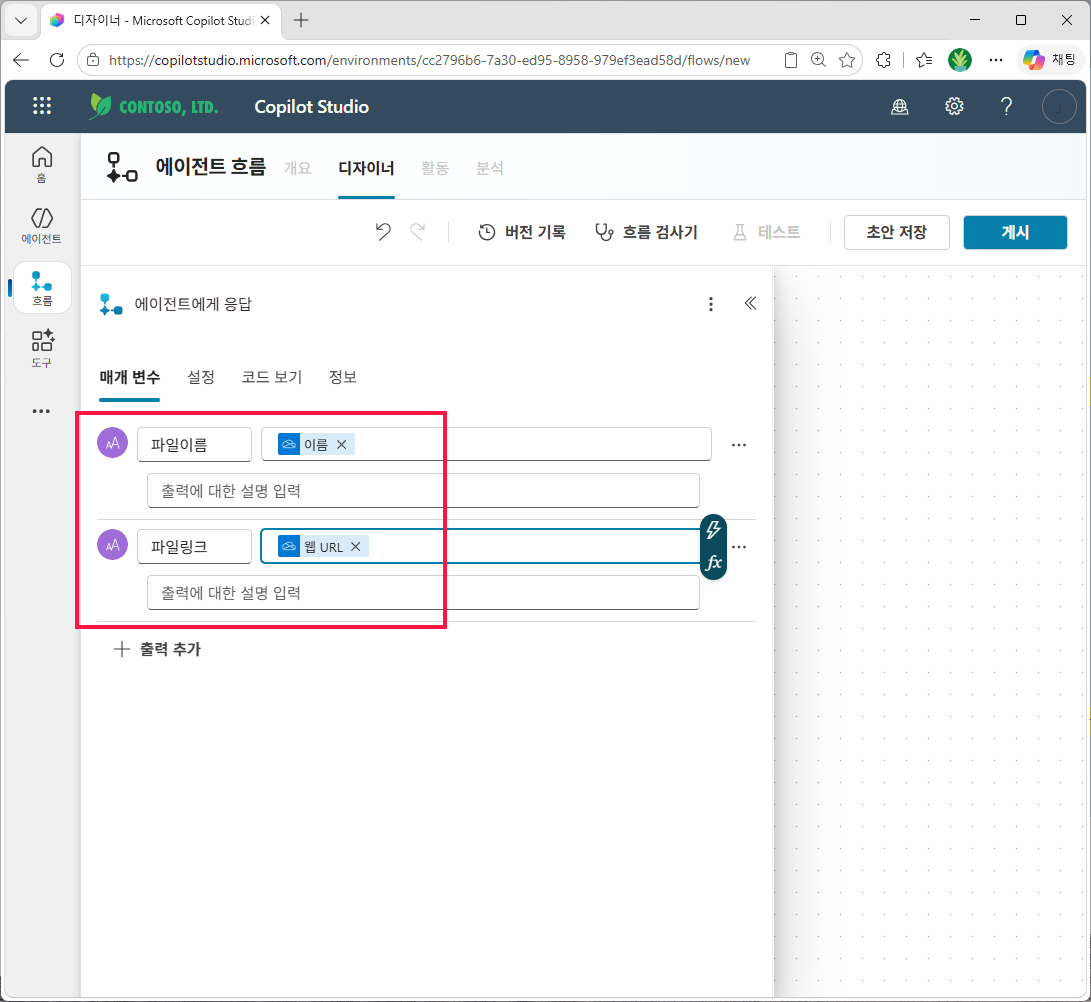Image resolution: width=1091 pixels, height=1002 pixels.
Task: Change the type icon for 파일링크
Action: (x=113, y=546)
